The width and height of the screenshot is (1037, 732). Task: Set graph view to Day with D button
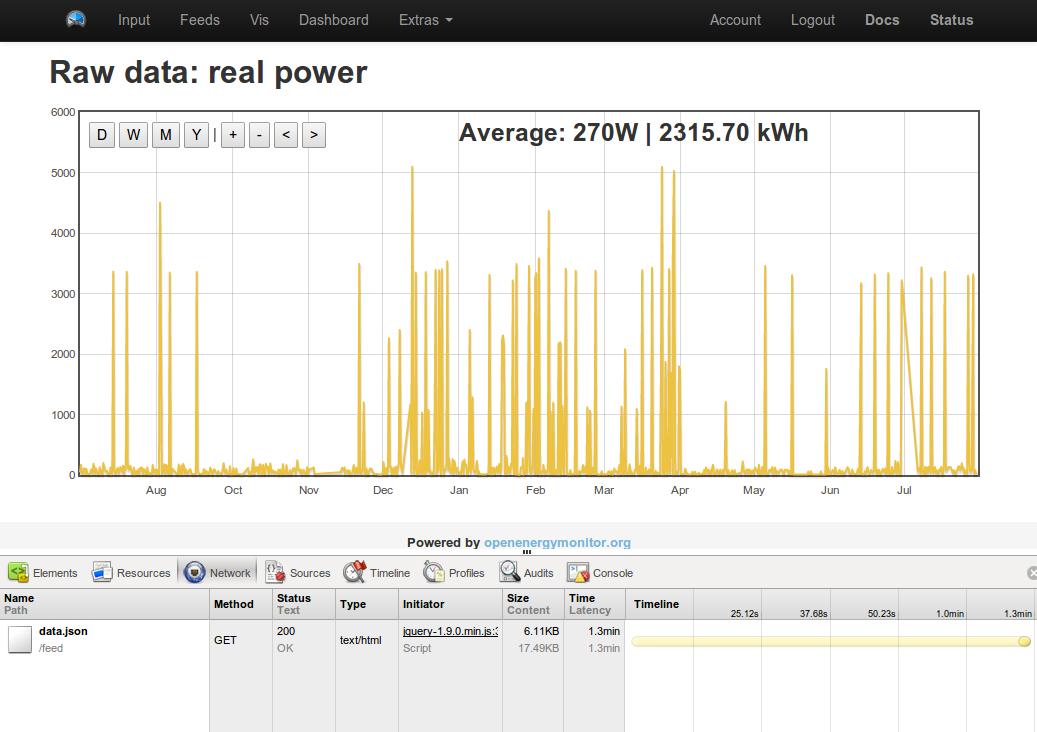pos(102,135)
